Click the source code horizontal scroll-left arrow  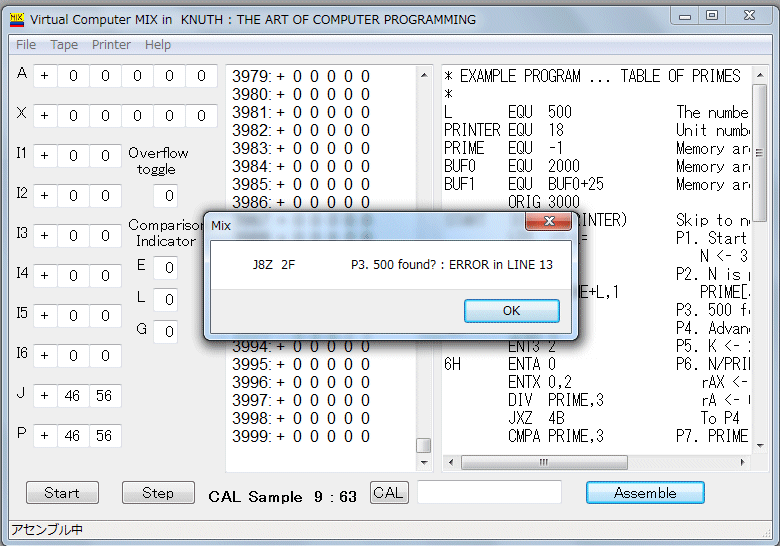click(451, 462)
